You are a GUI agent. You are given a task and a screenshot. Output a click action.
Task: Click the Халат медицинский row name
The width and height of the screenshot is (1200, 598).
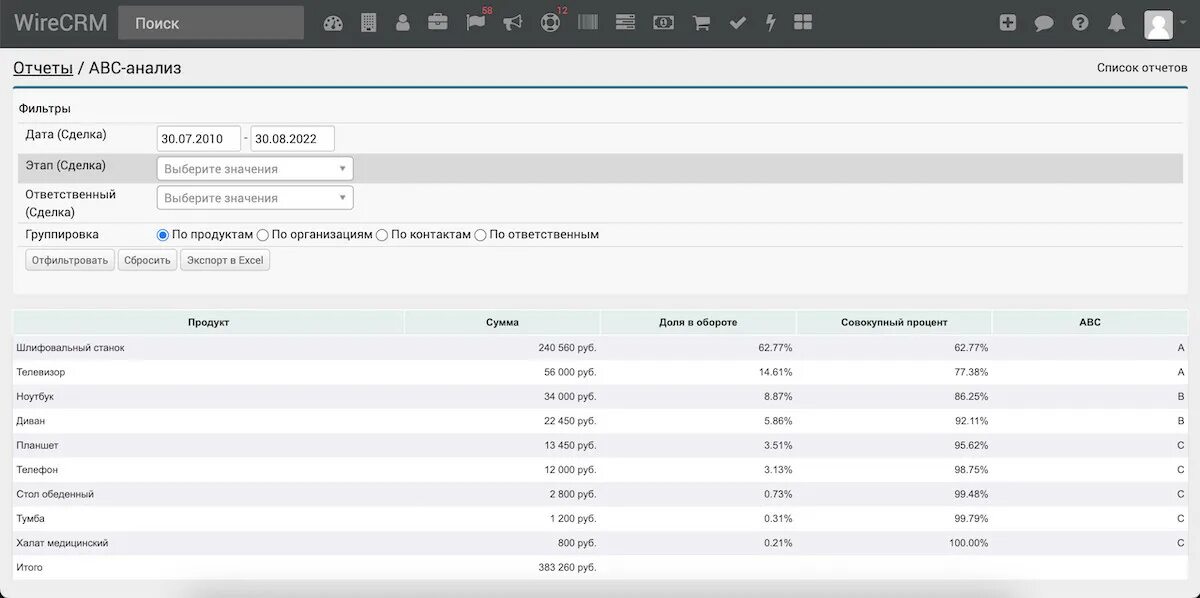(x=62, y=543)
